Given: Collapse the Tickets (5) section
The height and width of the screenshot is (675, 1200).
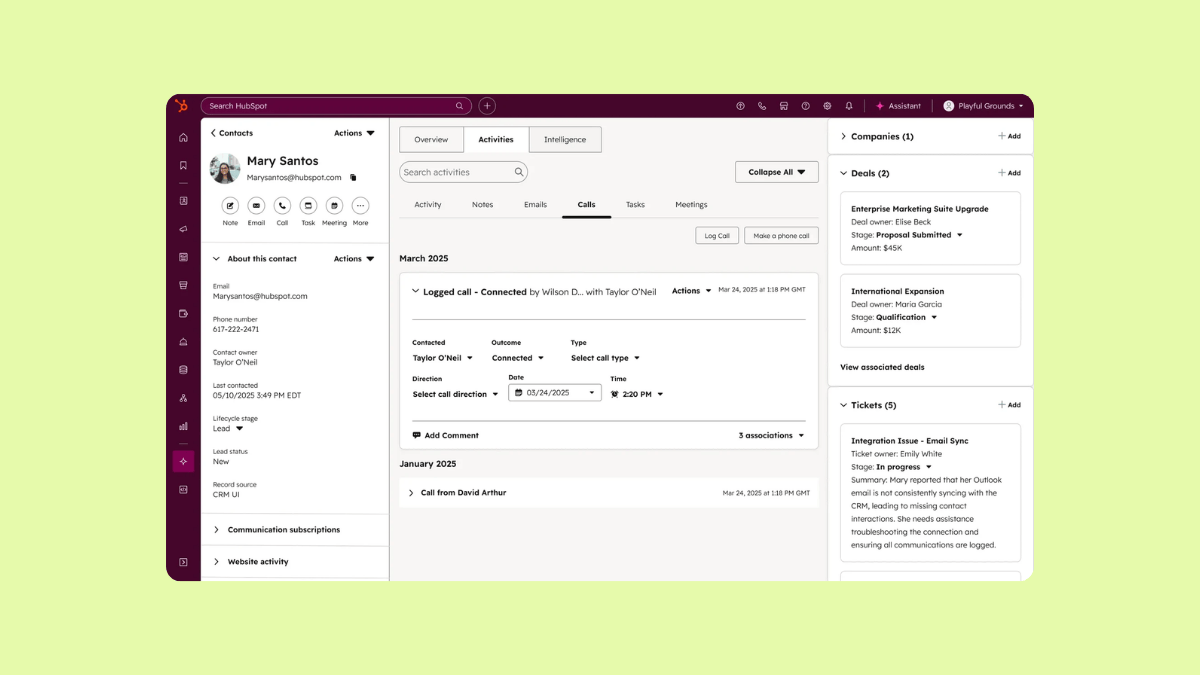Looking at the screenshot, I should (x=844, y=405).
